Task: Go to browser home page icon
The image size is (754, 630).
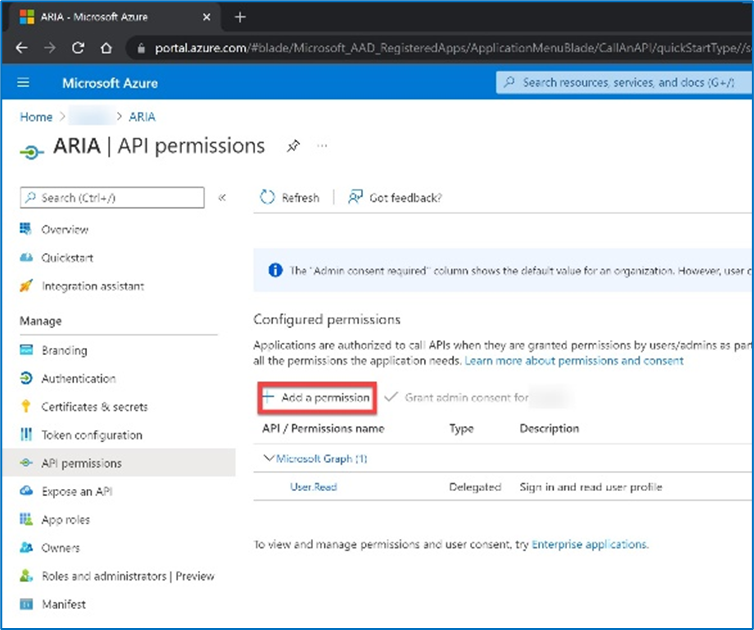Action: coord(106,48)
